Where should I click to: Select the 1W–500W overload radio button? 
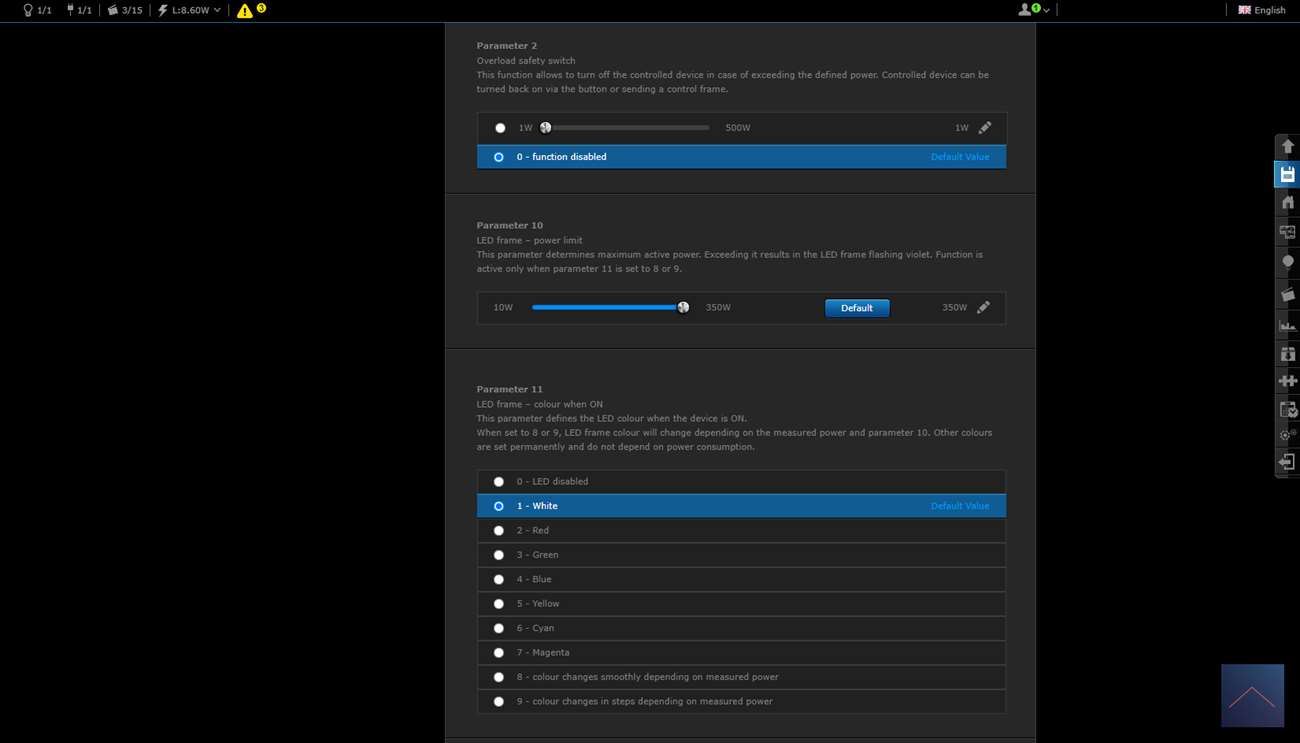(500, 128)
